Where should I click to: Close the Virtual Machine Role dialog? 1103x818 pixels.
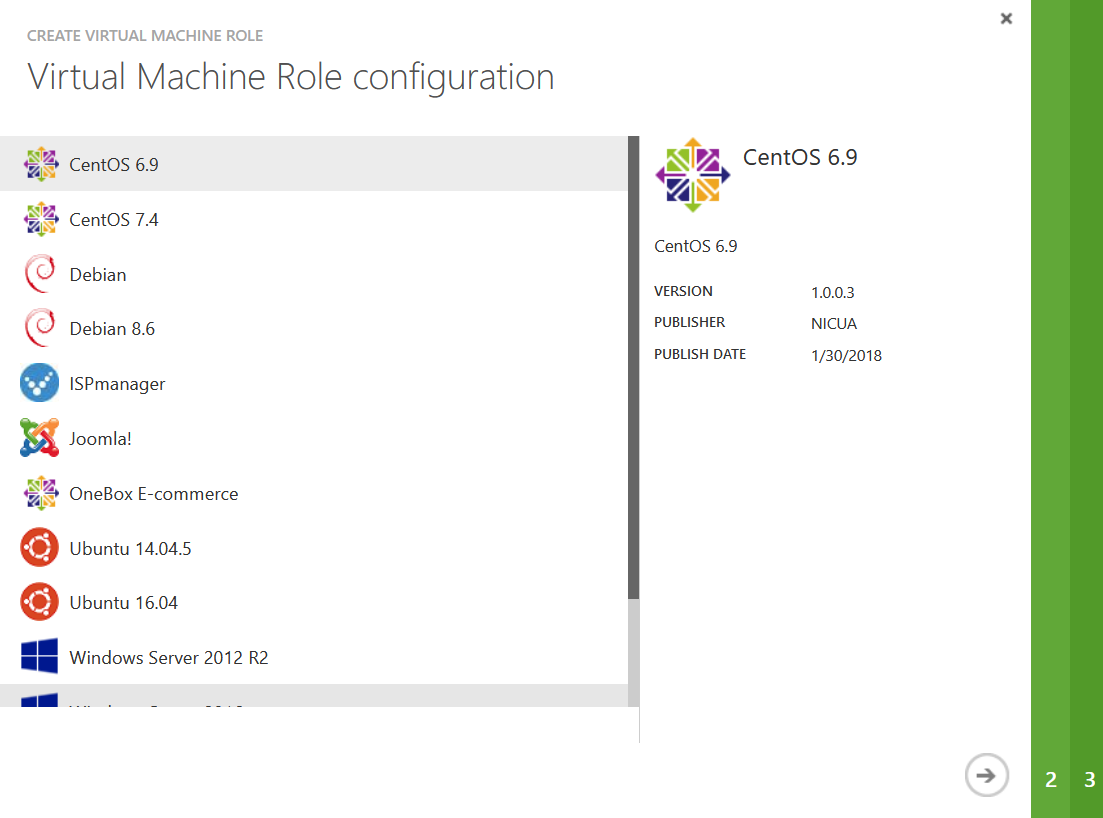(1007, 18)
